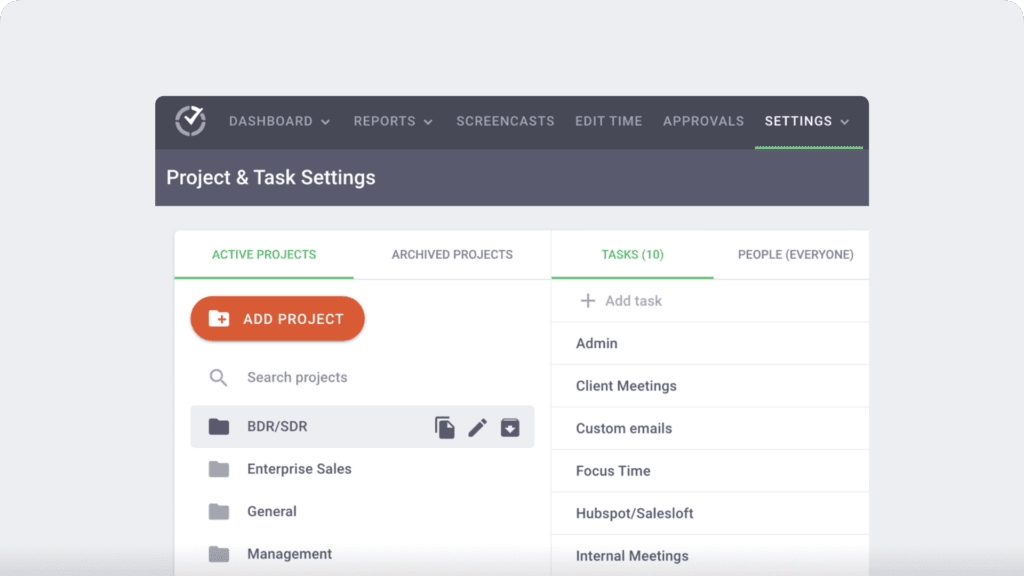1024x576 pixels.
Task: Click the Approvals navigation link
Action: click(x=703, y=121)
